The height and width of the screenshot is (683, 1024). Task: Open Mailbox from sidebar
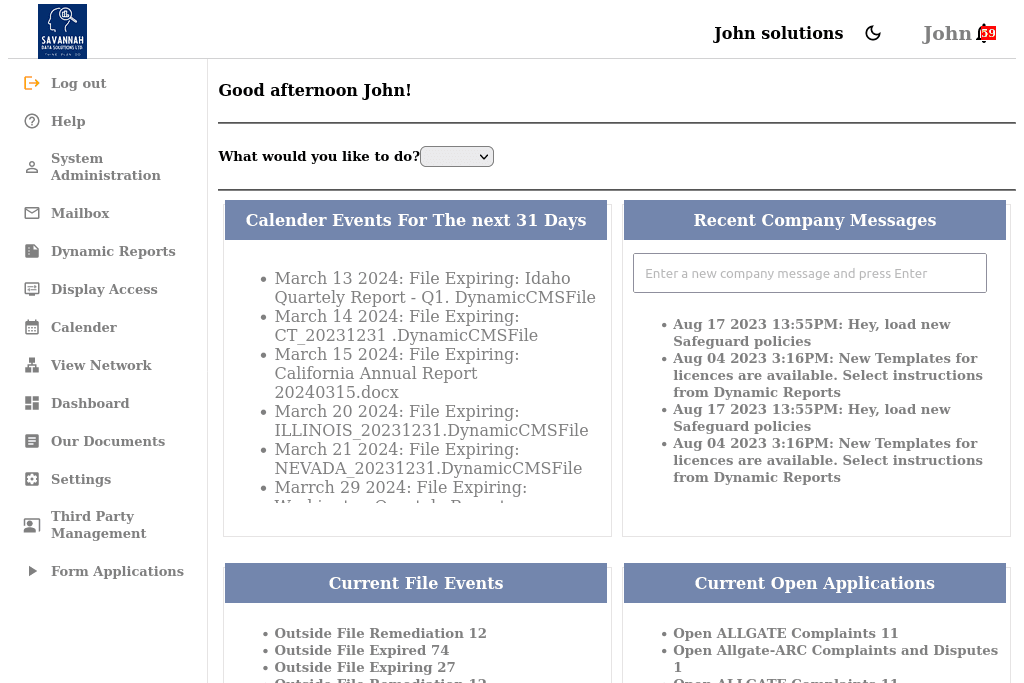click(x=80, y=213)
